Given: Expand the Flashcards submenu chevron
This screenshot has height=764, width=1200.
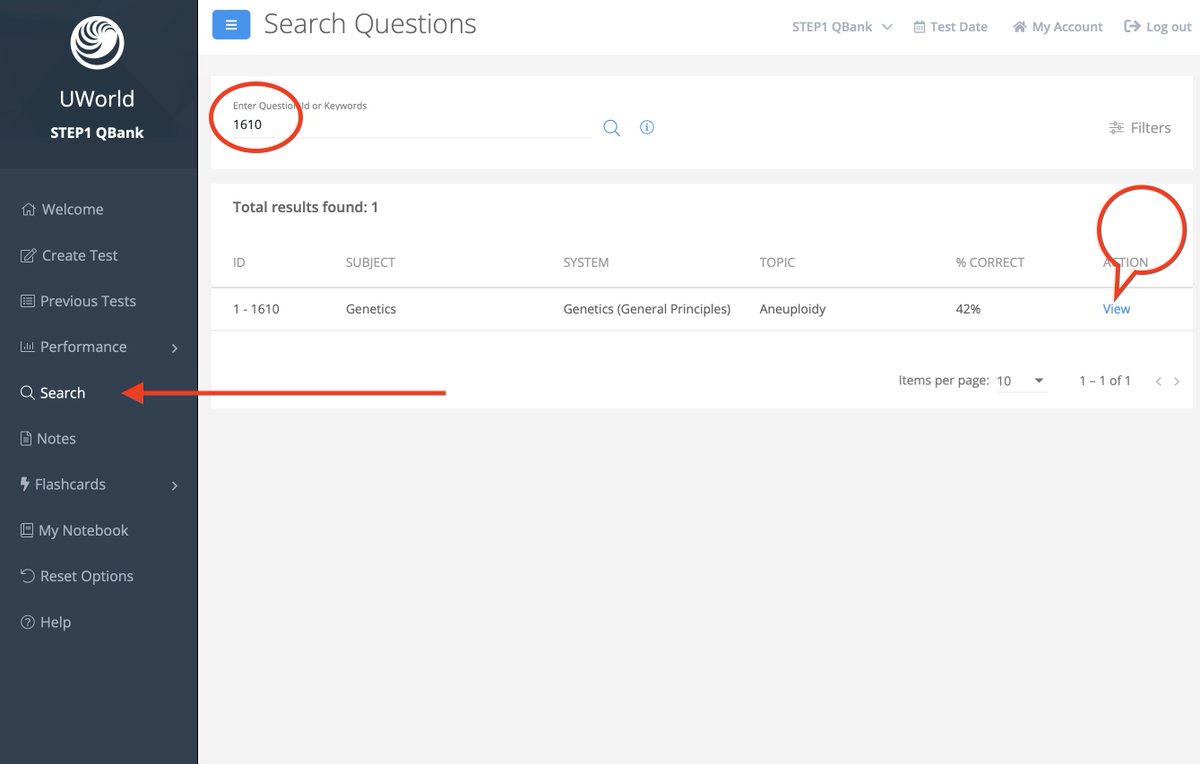Looking at the screenshot, I should pyautogui.click(x=175, y=485).
